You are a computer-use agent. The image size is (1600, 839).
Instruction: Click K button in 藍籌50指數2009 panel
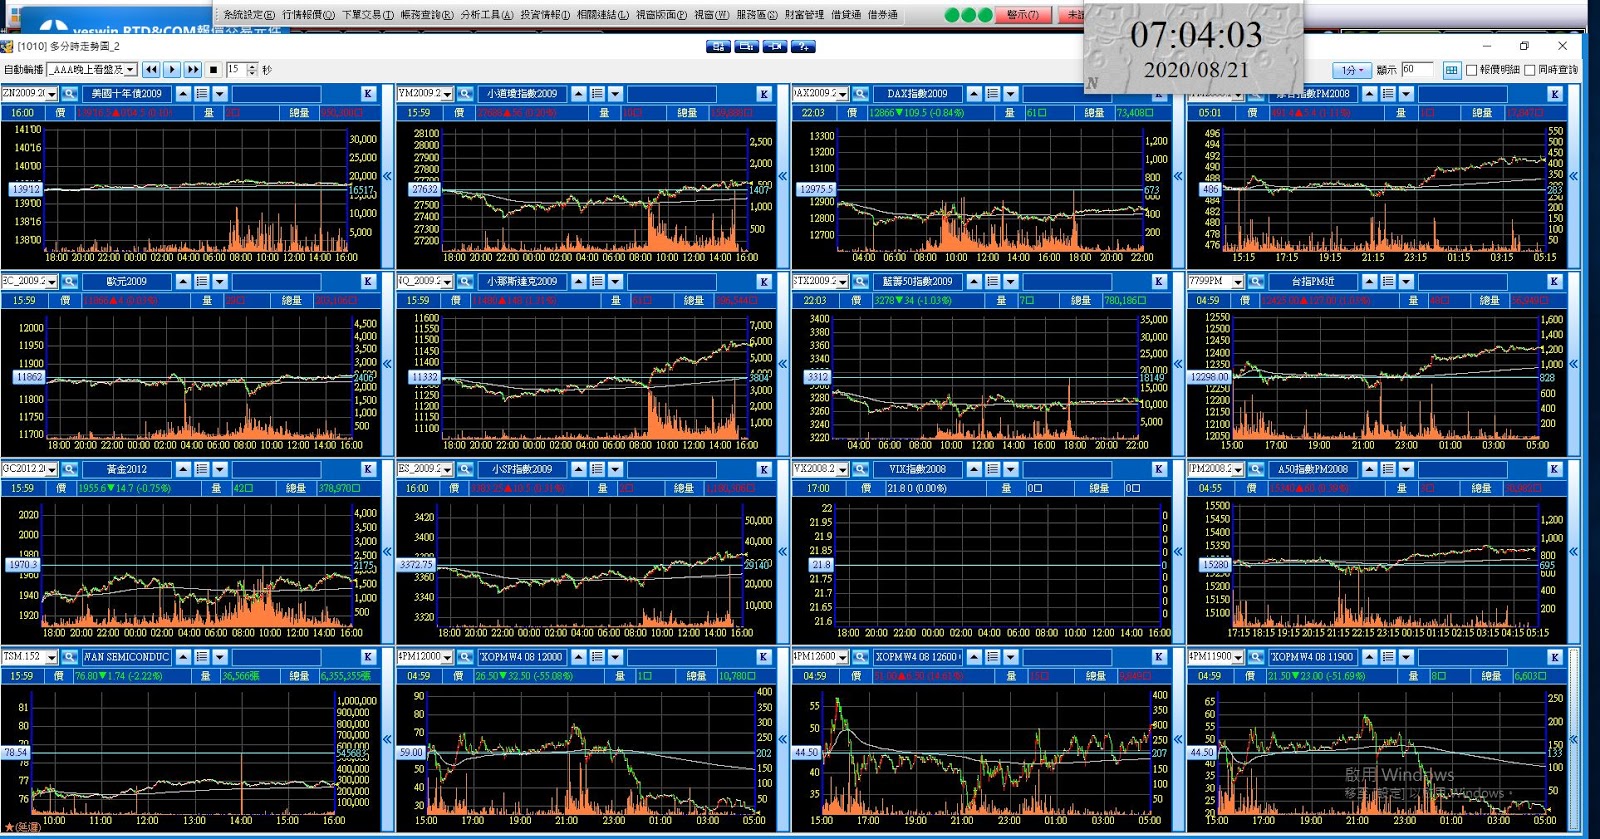point(1159,282)
